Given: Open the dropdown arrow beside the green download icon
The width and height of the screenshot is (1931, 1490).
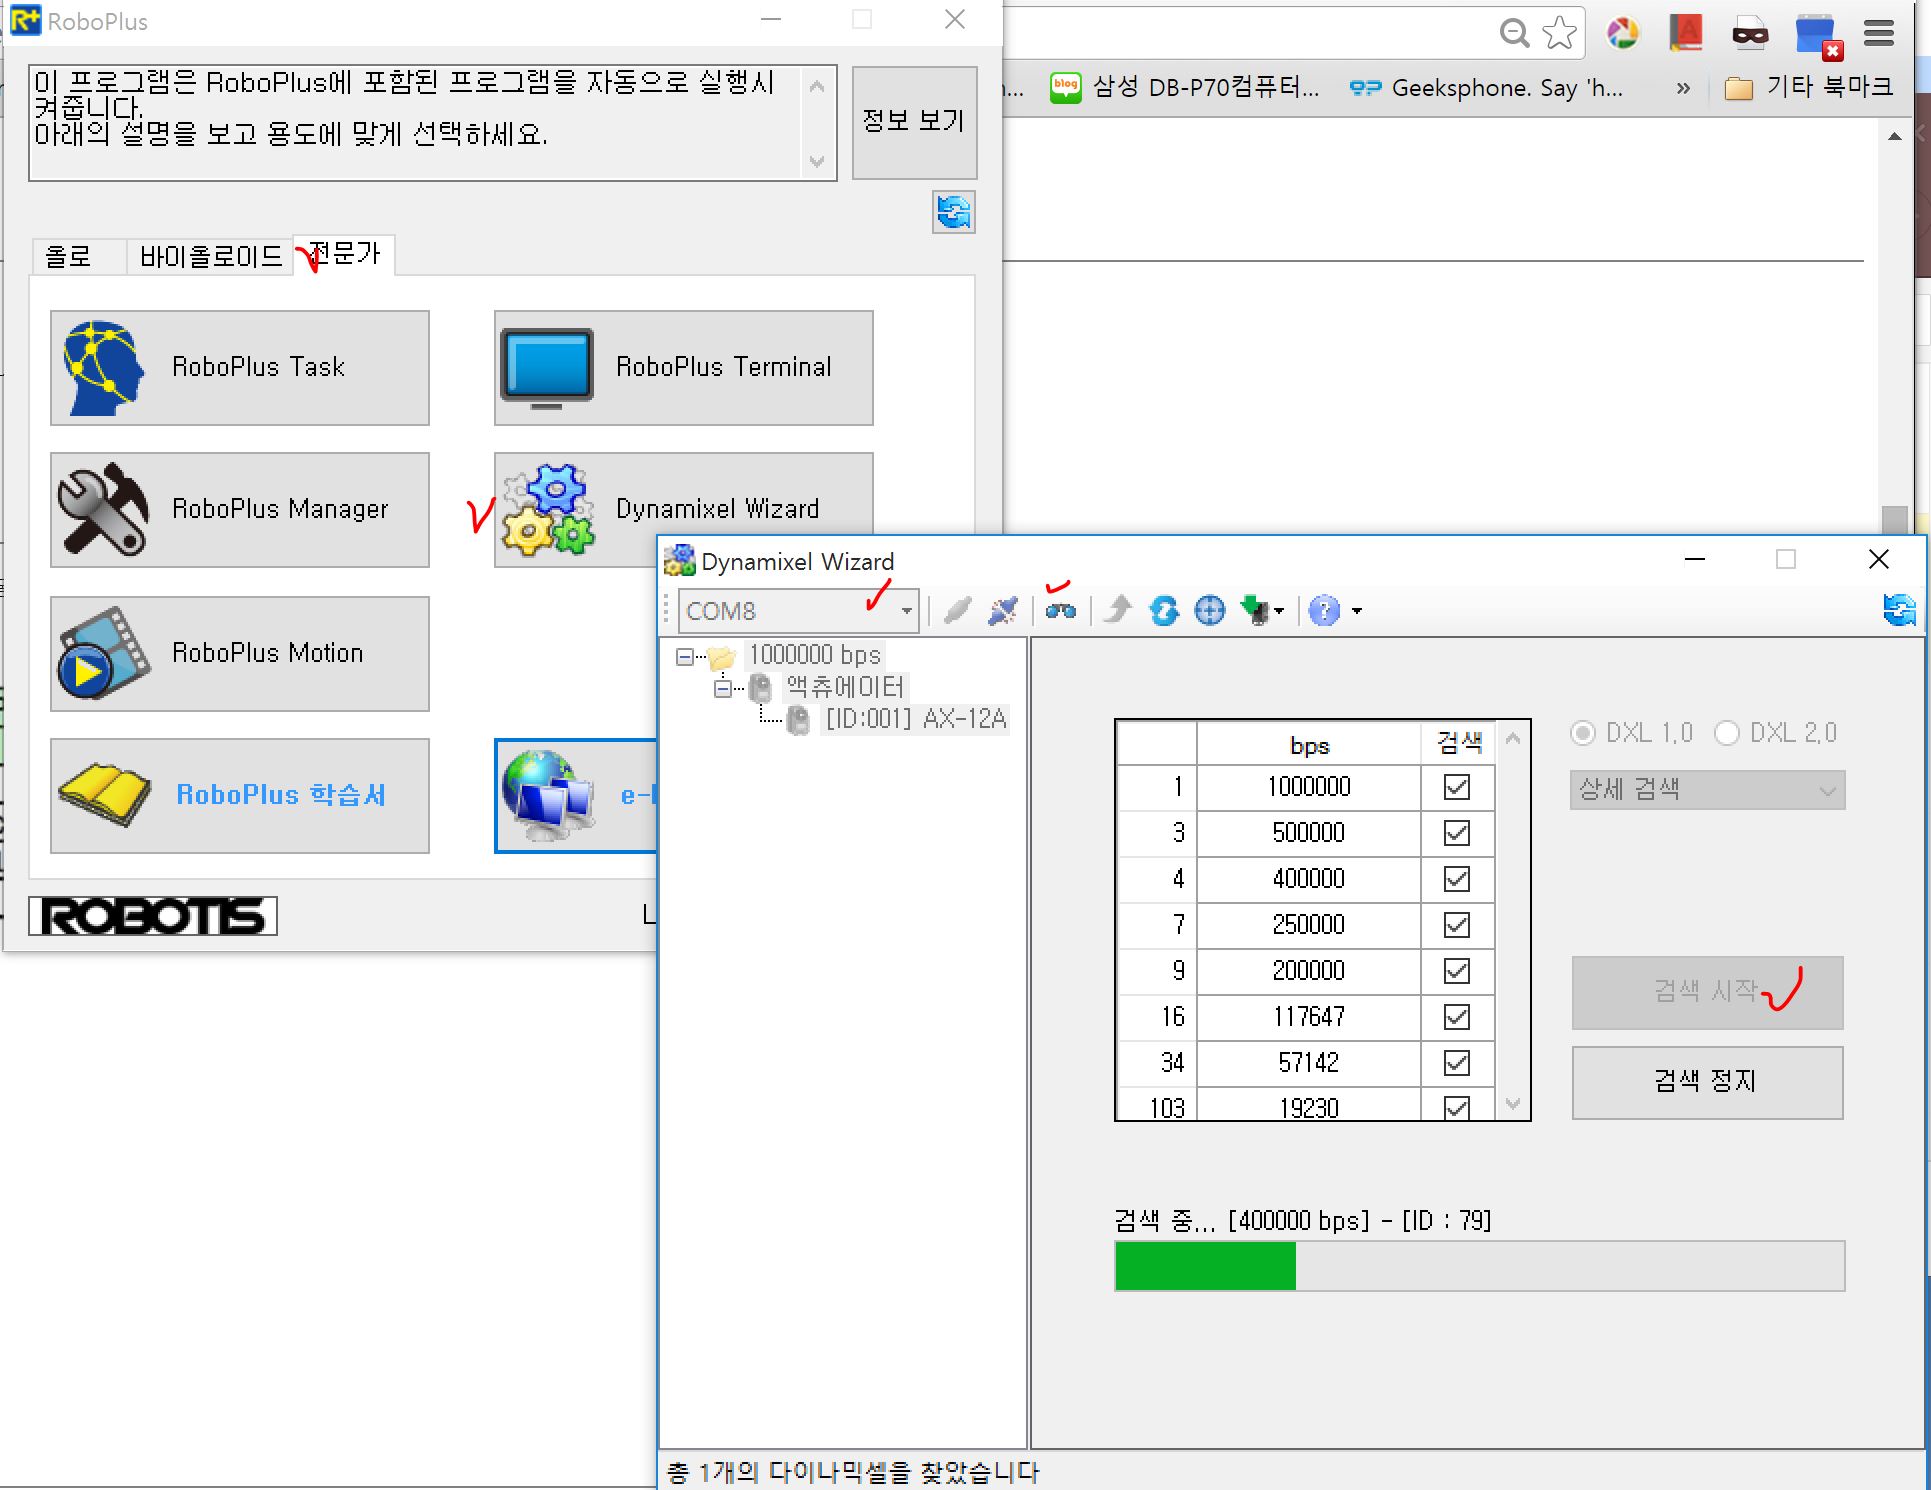Looking at the screenshot, I should pyautogui.click(x=1279, y=611).
